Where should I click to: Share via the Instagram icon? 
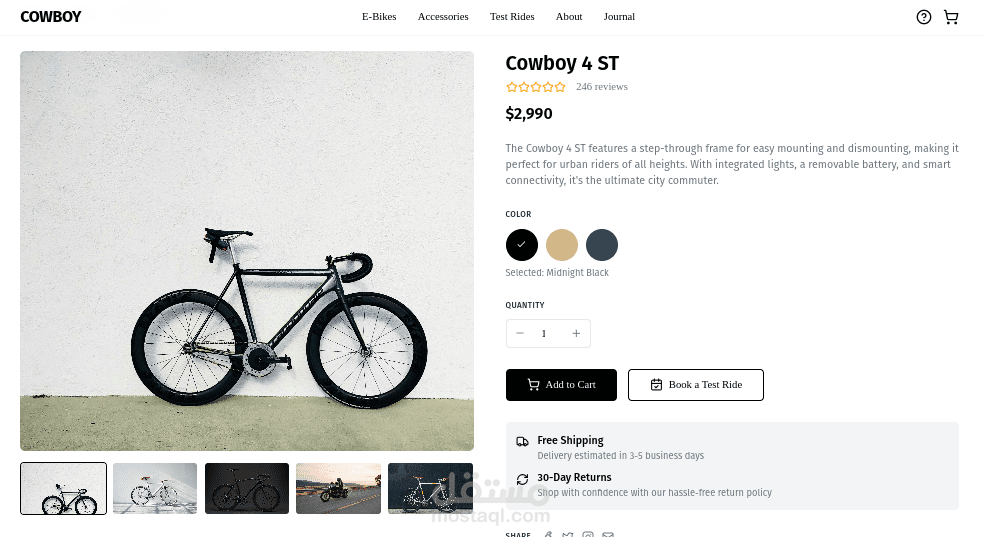[588, 535]
